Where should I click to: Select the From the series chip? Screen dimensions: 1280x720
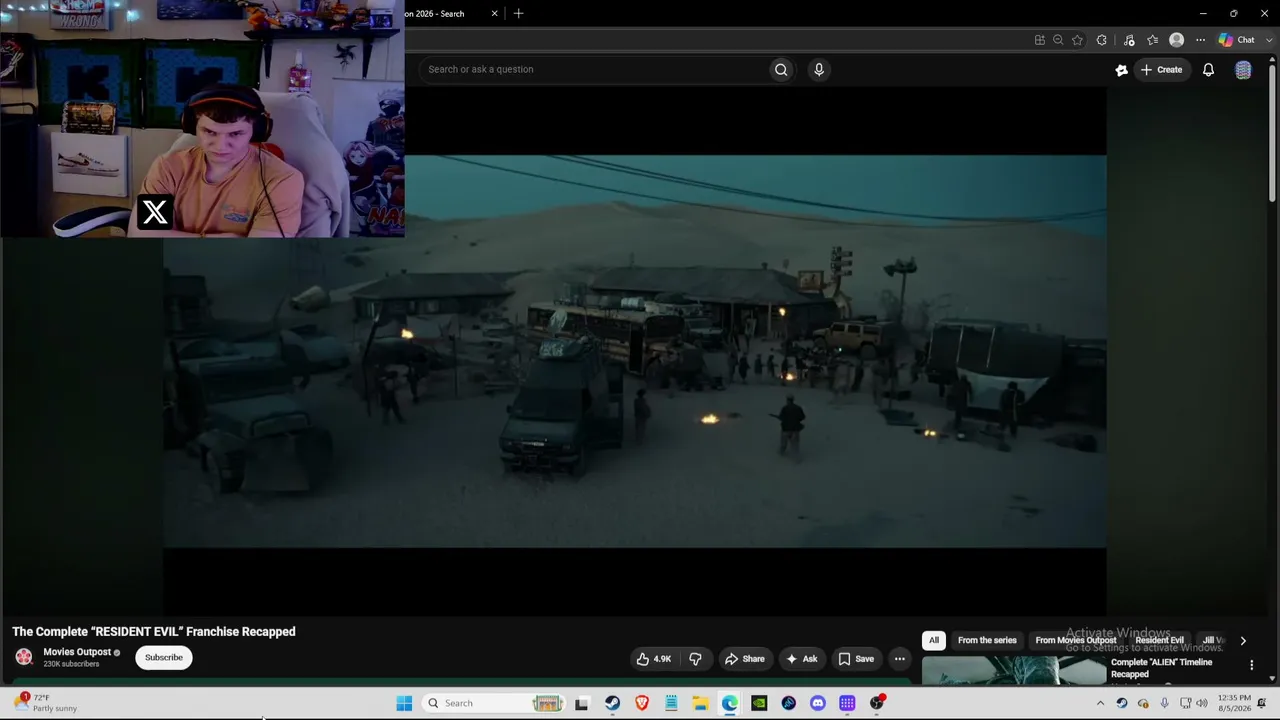(x=987, y=641)
